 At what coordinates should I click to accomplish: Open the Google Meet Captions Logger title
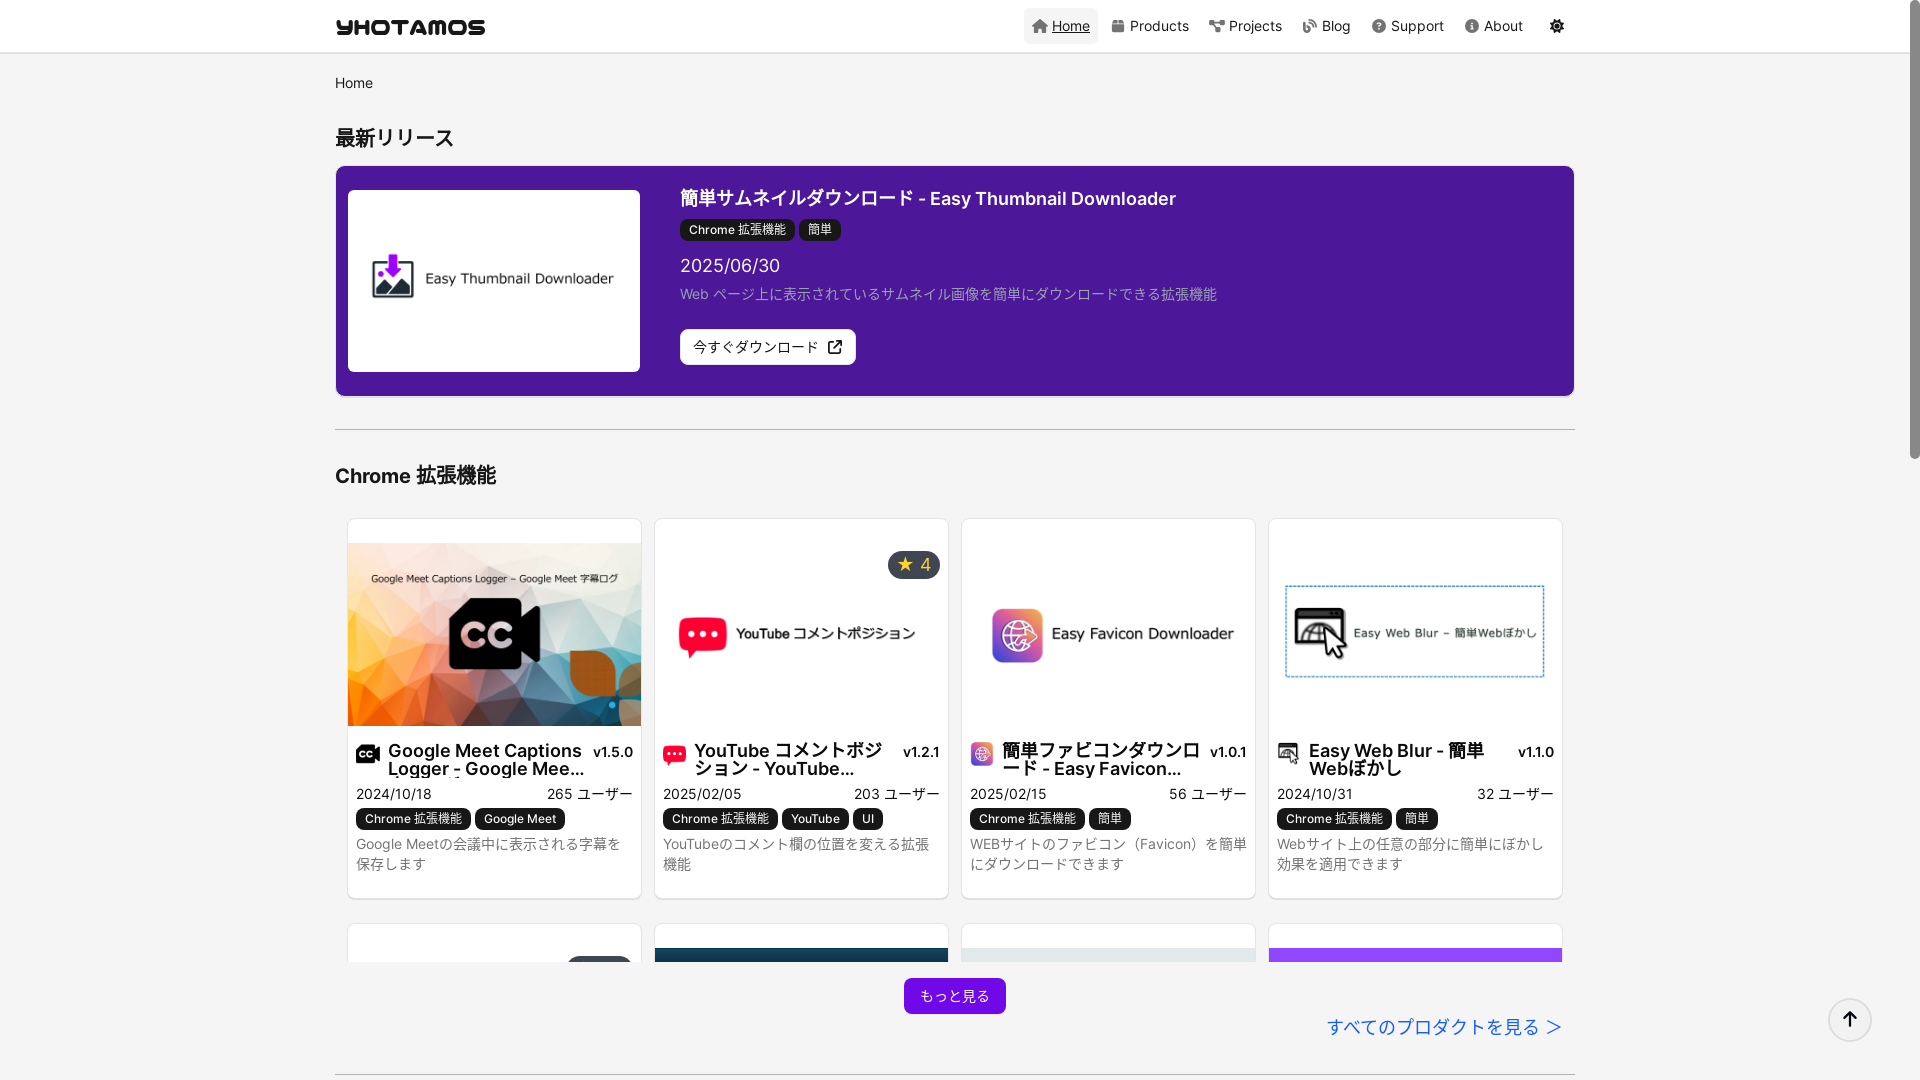486,760
